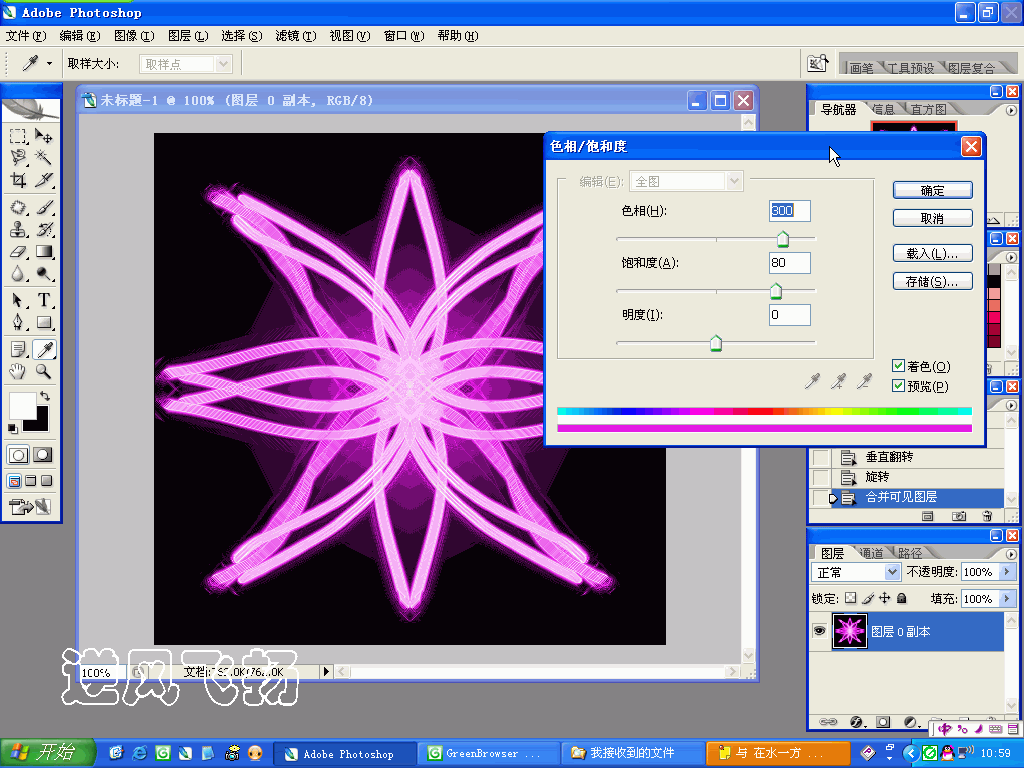Select the Path Selection arrow tool
Screen dimensions: 1024x768
tap(18, 300)
